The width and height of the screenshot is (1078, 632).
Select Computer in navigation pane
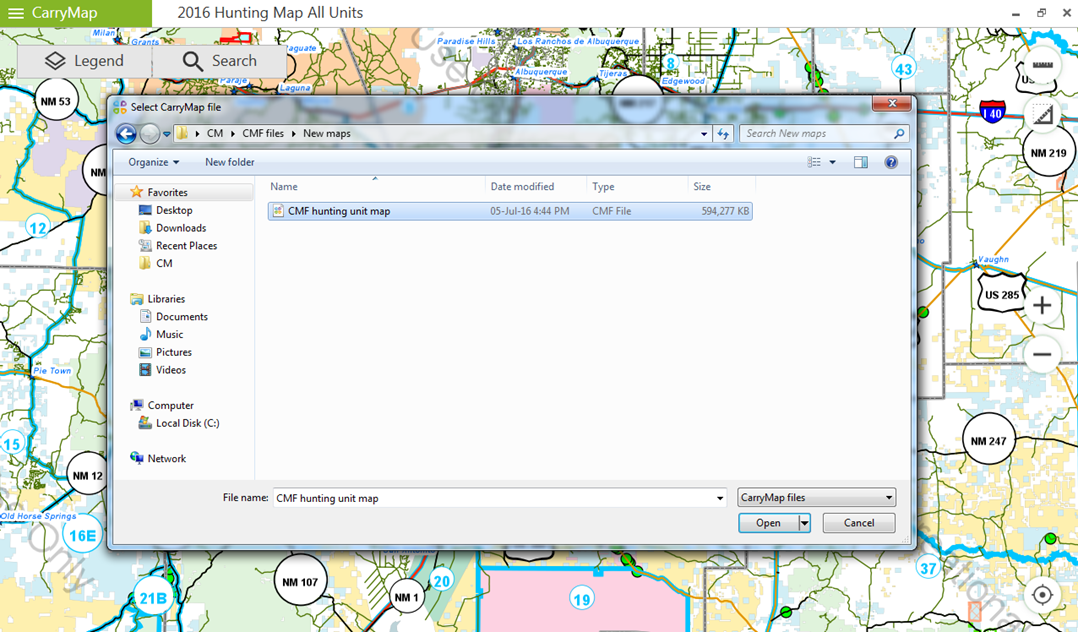click(170, 406)
